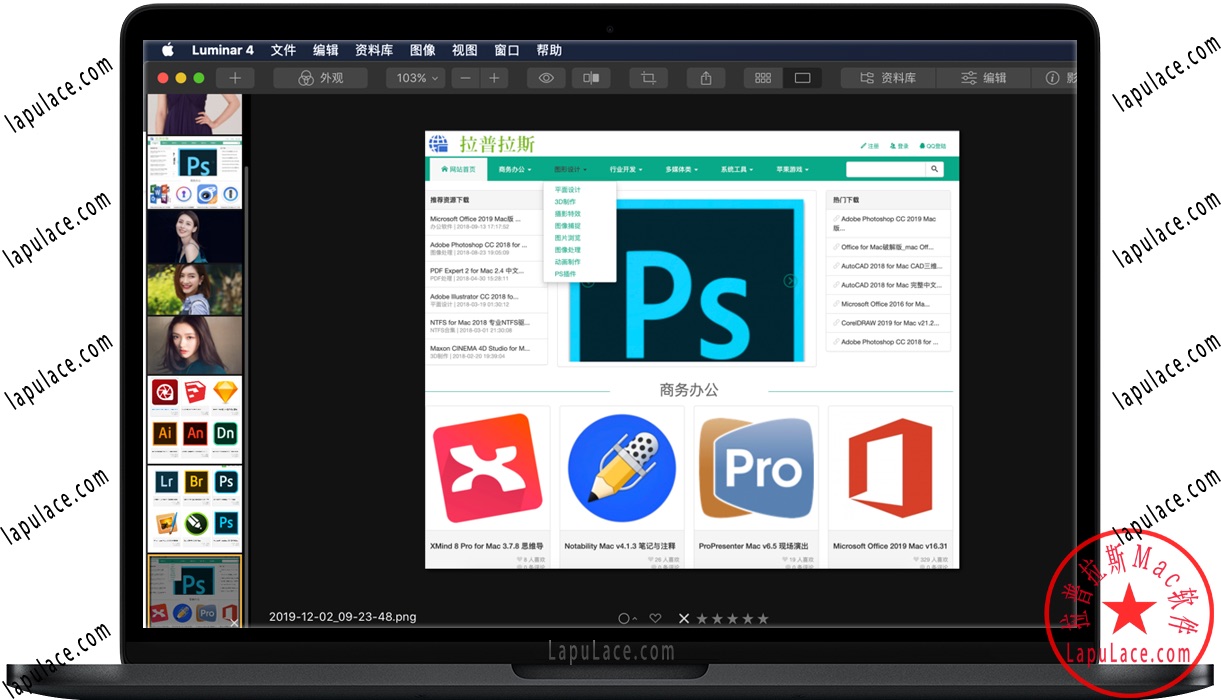Screen dimensions: 1221x700
Task: Click the info (i) icon in the toolbar
Action: pyautogui.click(x=1053, y=77)
